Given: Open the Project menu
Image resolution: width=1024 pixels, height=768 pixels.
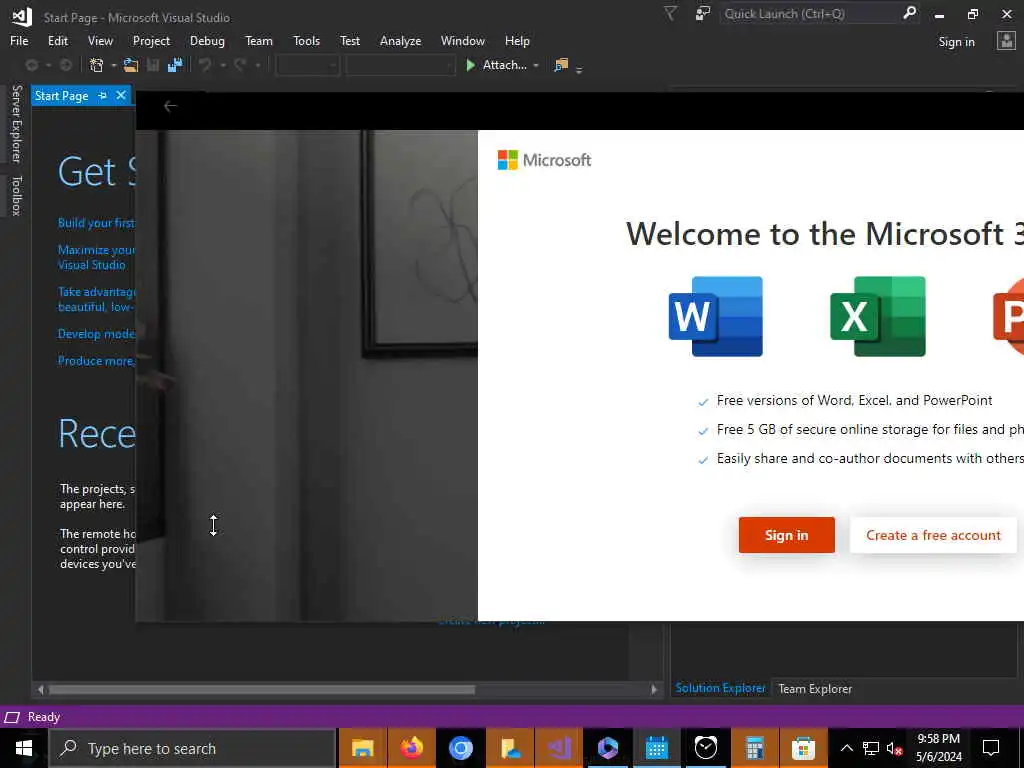Looking at the screenshot, I should click(x=151, y=40).
